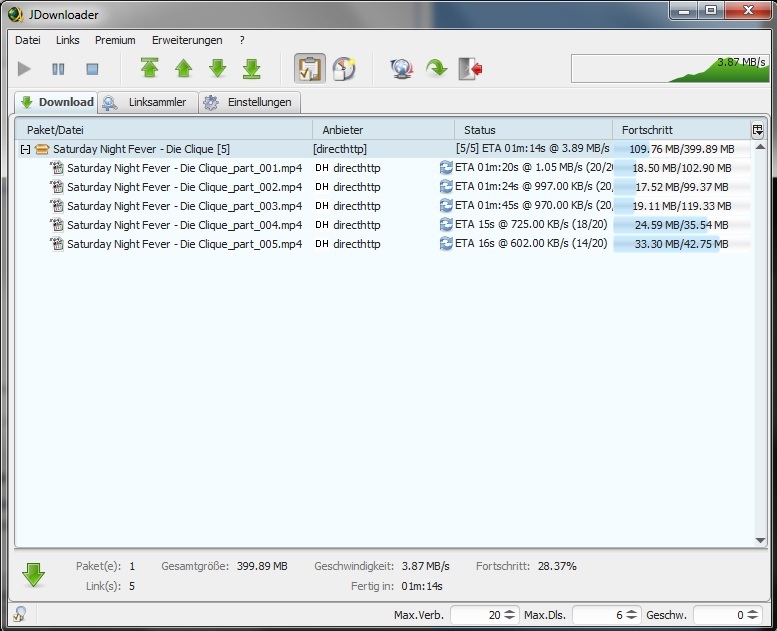Move selection to top of list
The width and height of the screenshot is (777, 631).
tap(150, 68)
